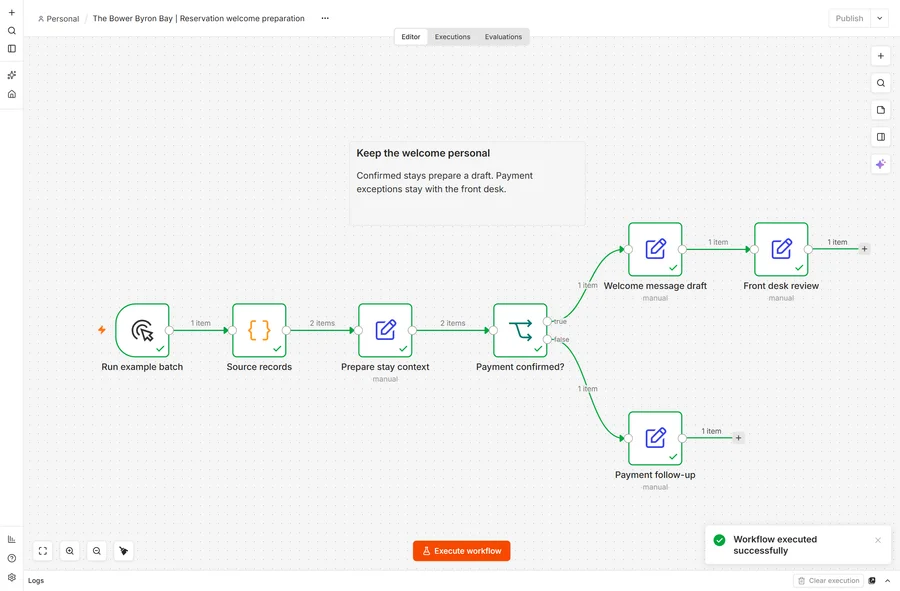Click the Publish button
The height and width of the screenshot is (591, 900).
click(x=849, y=18)
